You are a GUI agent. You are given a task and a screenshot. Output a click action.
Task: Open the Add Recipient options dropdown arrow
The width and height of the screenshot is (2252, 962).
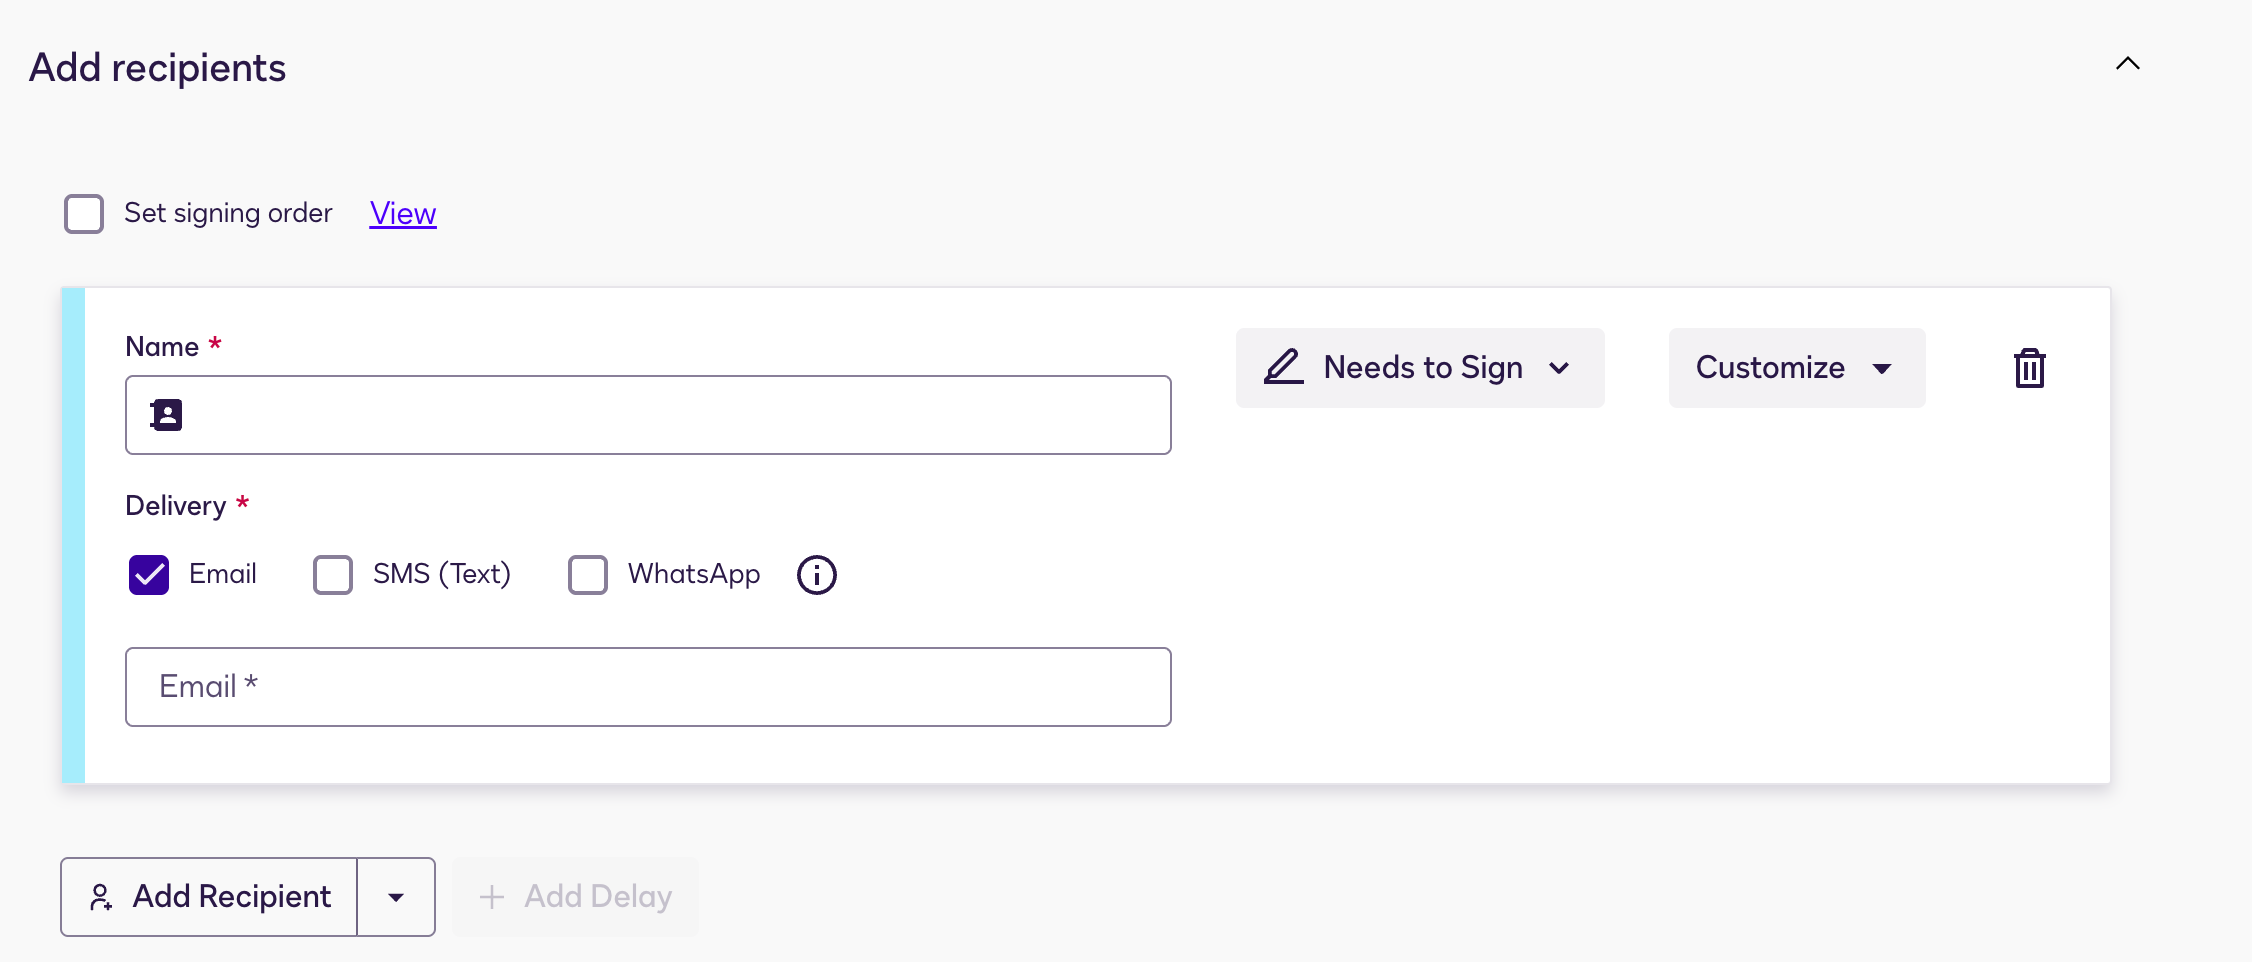click(396, 897)
